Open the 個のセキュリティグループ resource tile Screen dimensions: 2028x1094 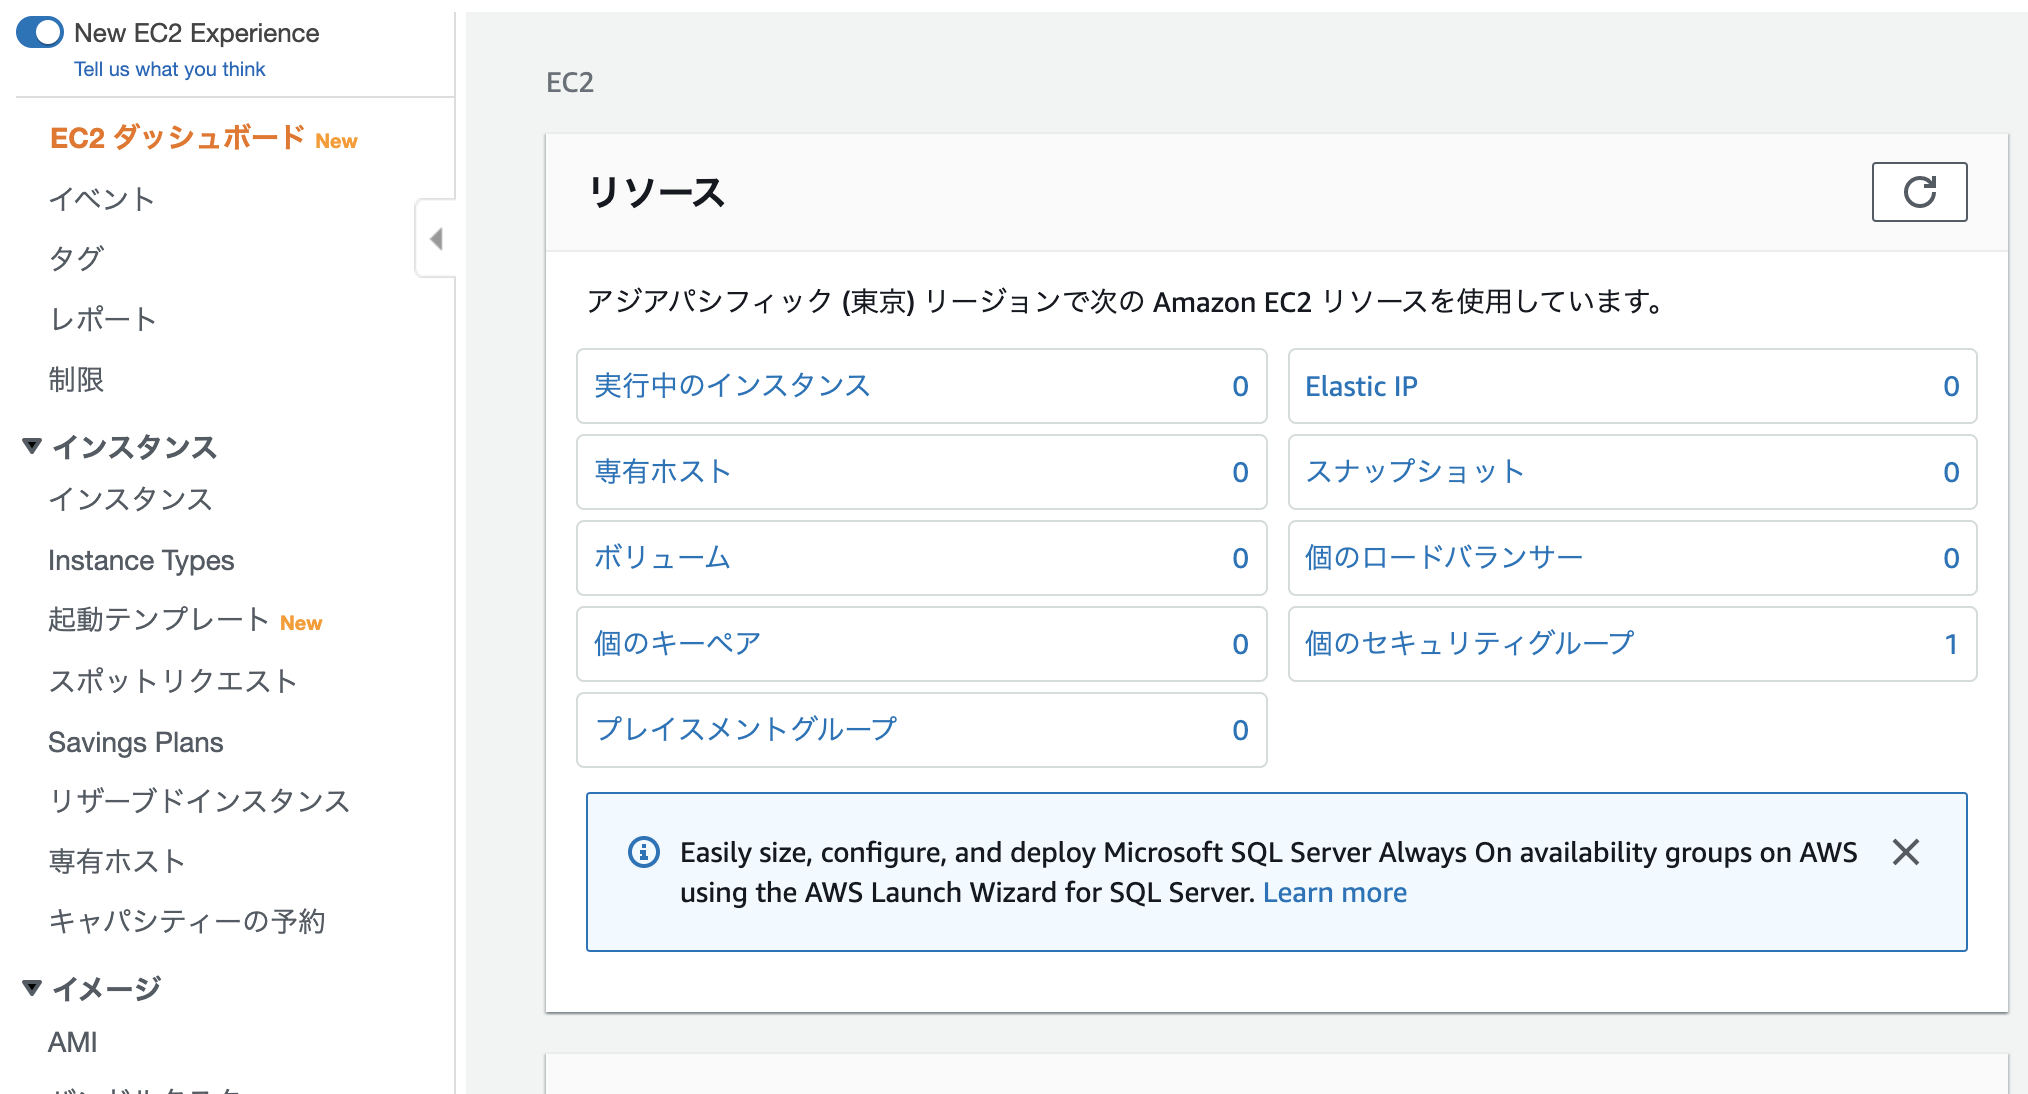tap(1469, 644)
